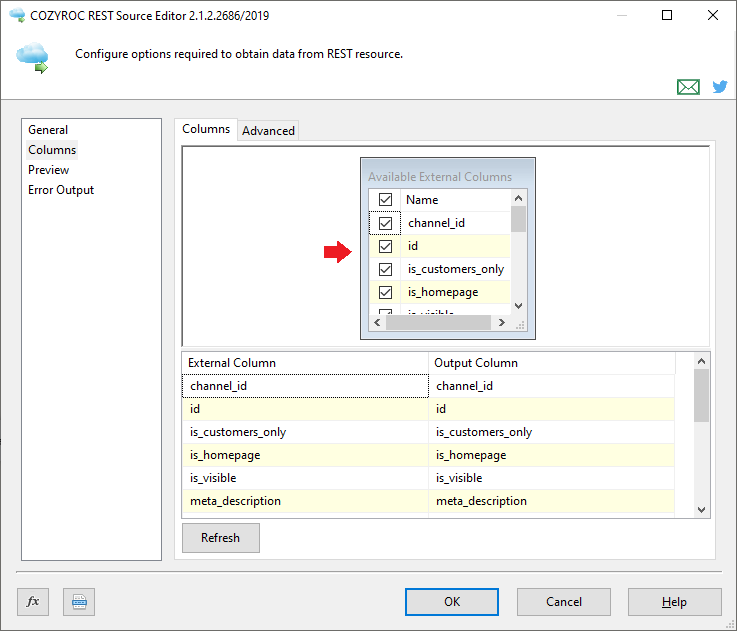Click the Cancel button
Image resolution: width=737 pixels, height=631 pixels.
click(x=564, y=602)
